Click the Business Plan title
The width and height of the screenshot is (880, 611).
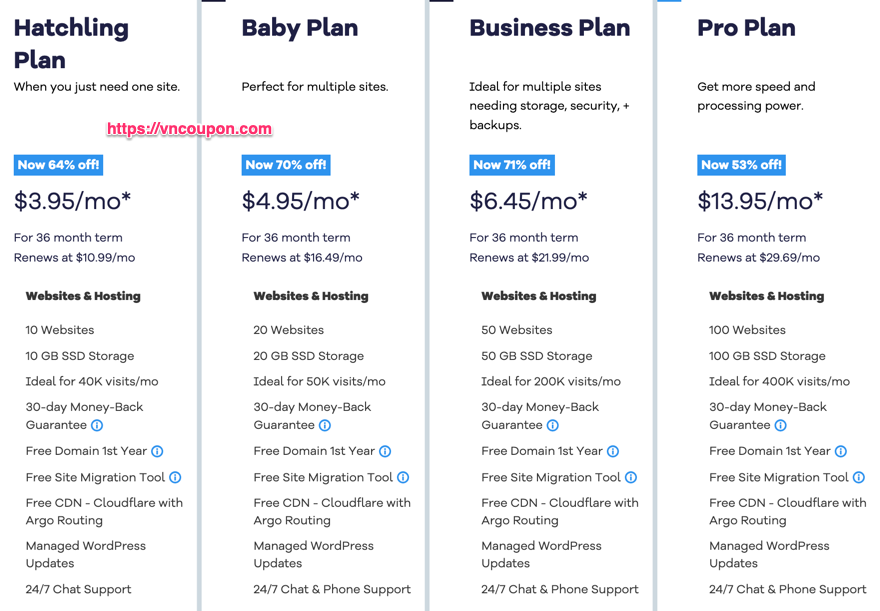(x=550, y=28)
